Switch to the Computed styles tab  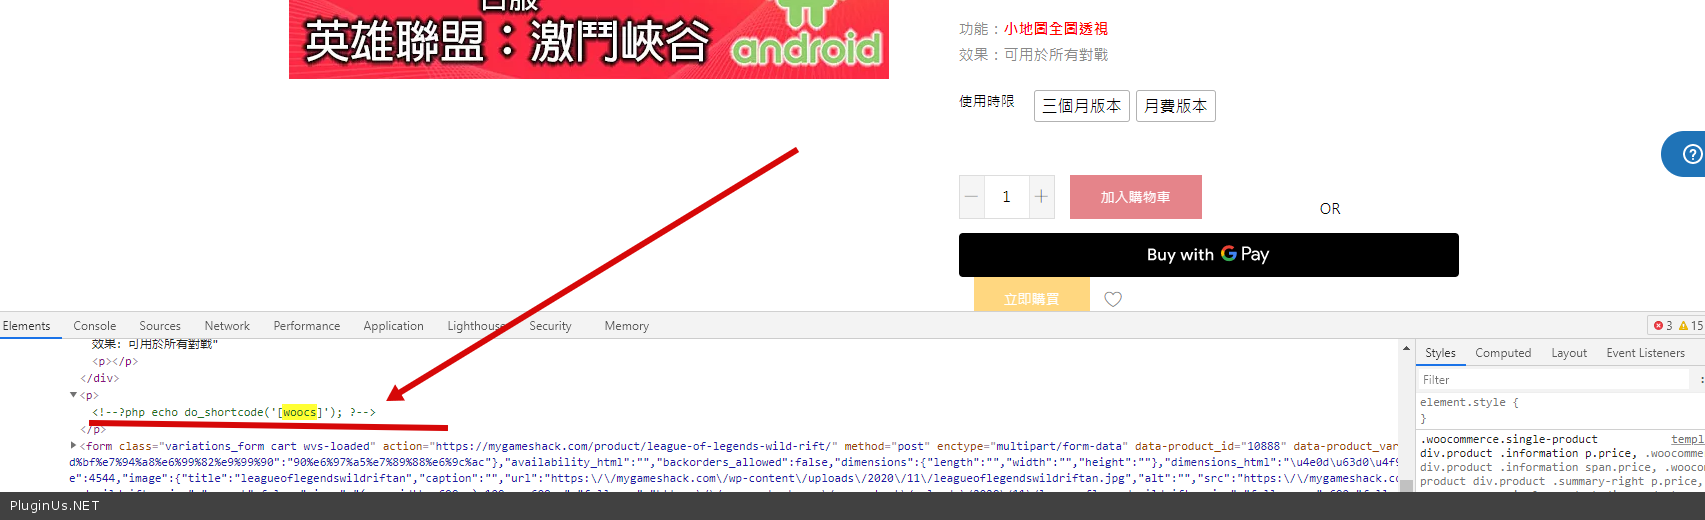pyautogui.click(x=1503, y=353)
